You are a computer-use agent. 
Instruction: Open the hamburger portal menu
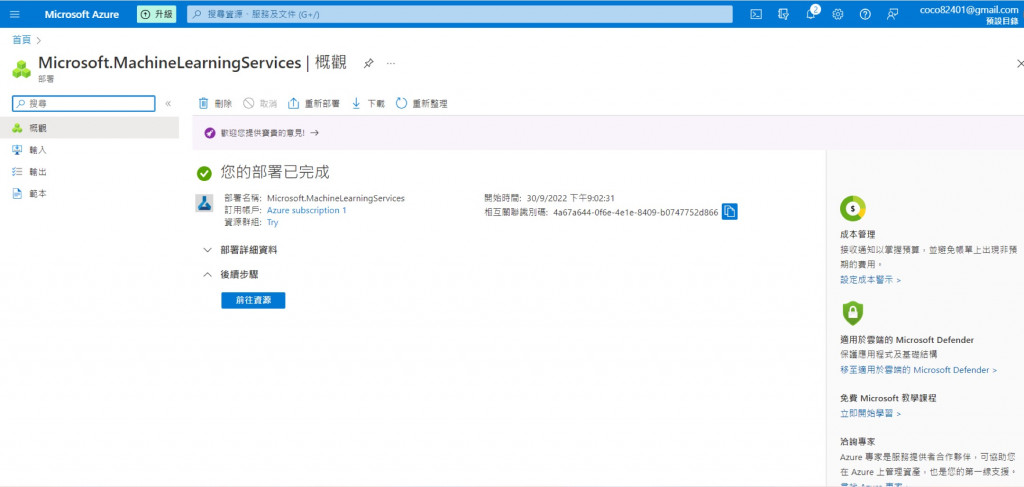coord(15,14)
